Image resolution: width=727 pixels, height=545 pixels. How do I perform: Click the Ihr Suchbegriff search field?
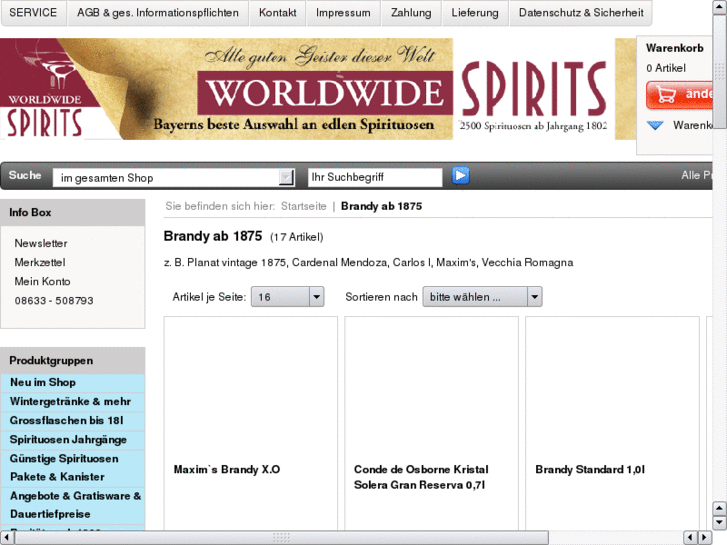(375, 177)
